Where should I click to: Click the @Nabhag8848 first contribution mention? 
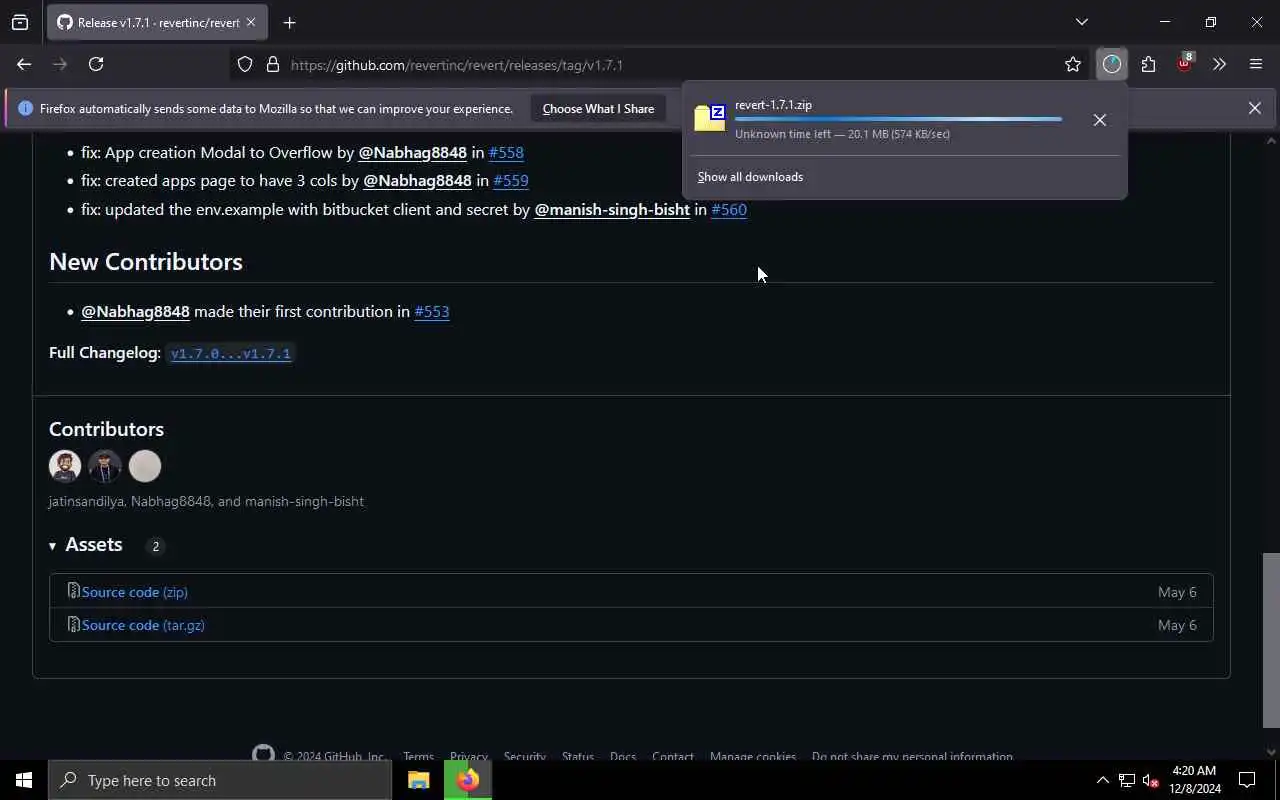pos(135,312)
